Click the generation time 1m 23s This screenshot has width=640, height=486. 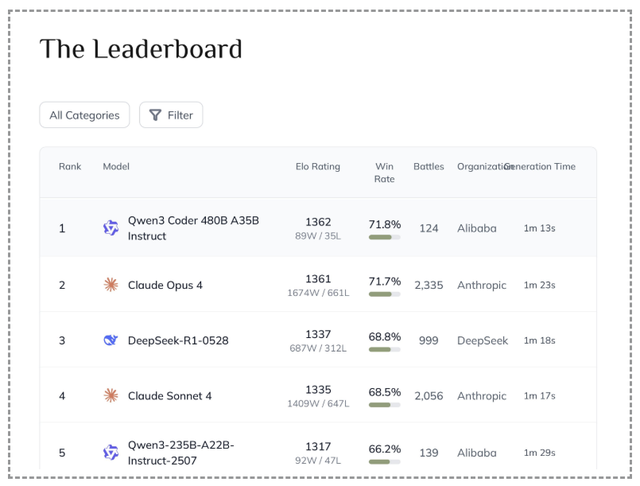[x=540, y=285]
